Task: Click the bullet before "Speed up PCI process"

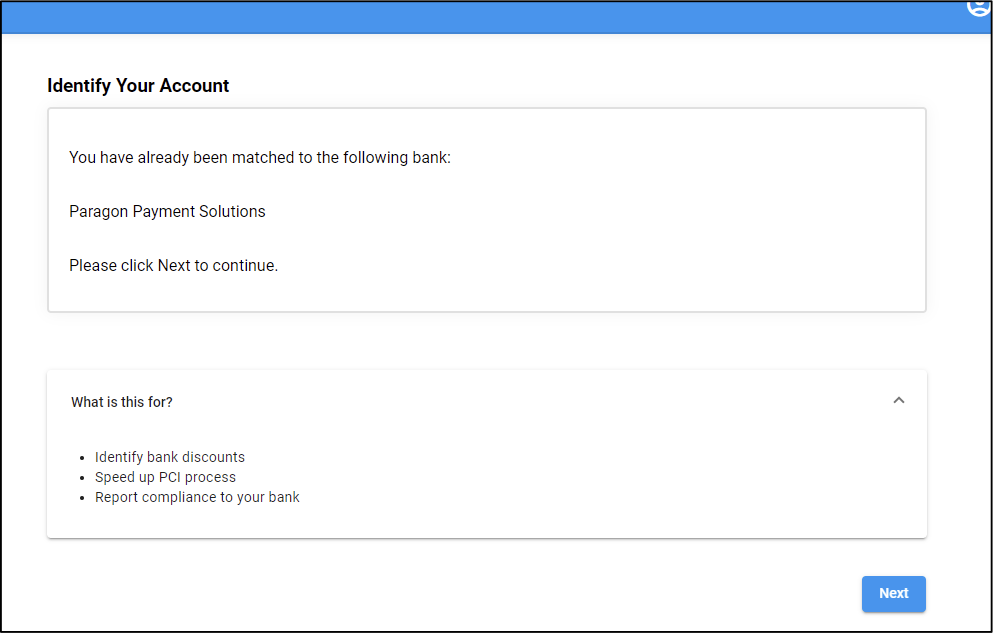Action: [81, 478]
